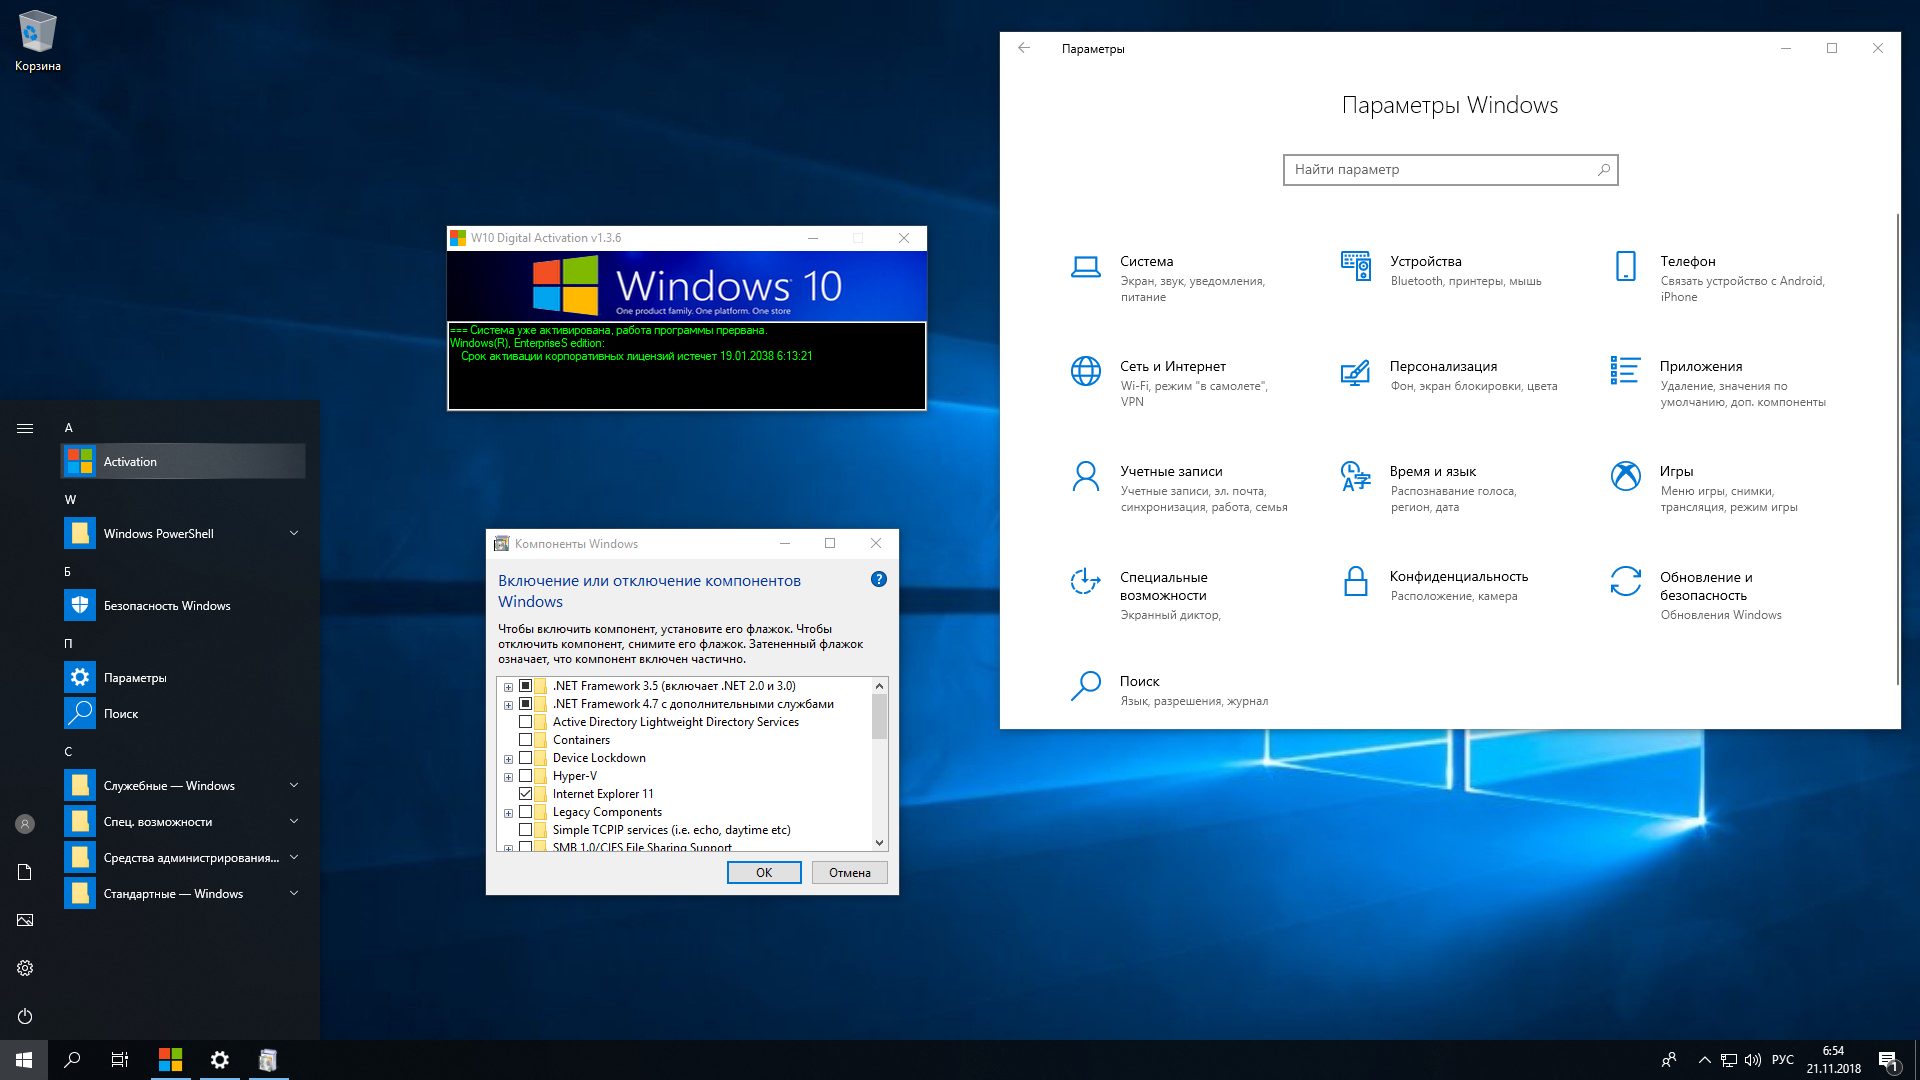Click help icon in Компоненты Windows dialog
1920x1080 pixels.
(879, 579)
